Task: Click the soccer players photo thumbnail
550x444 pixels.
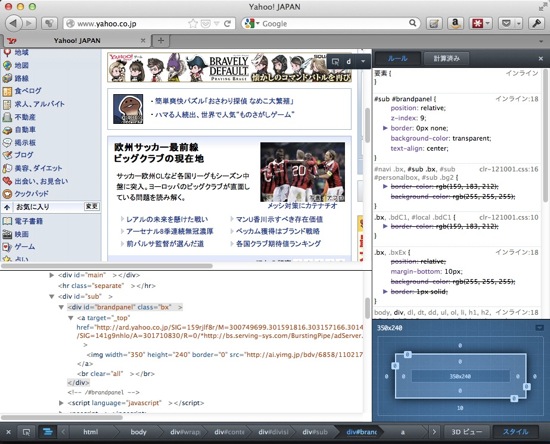Action: (302, 171)
